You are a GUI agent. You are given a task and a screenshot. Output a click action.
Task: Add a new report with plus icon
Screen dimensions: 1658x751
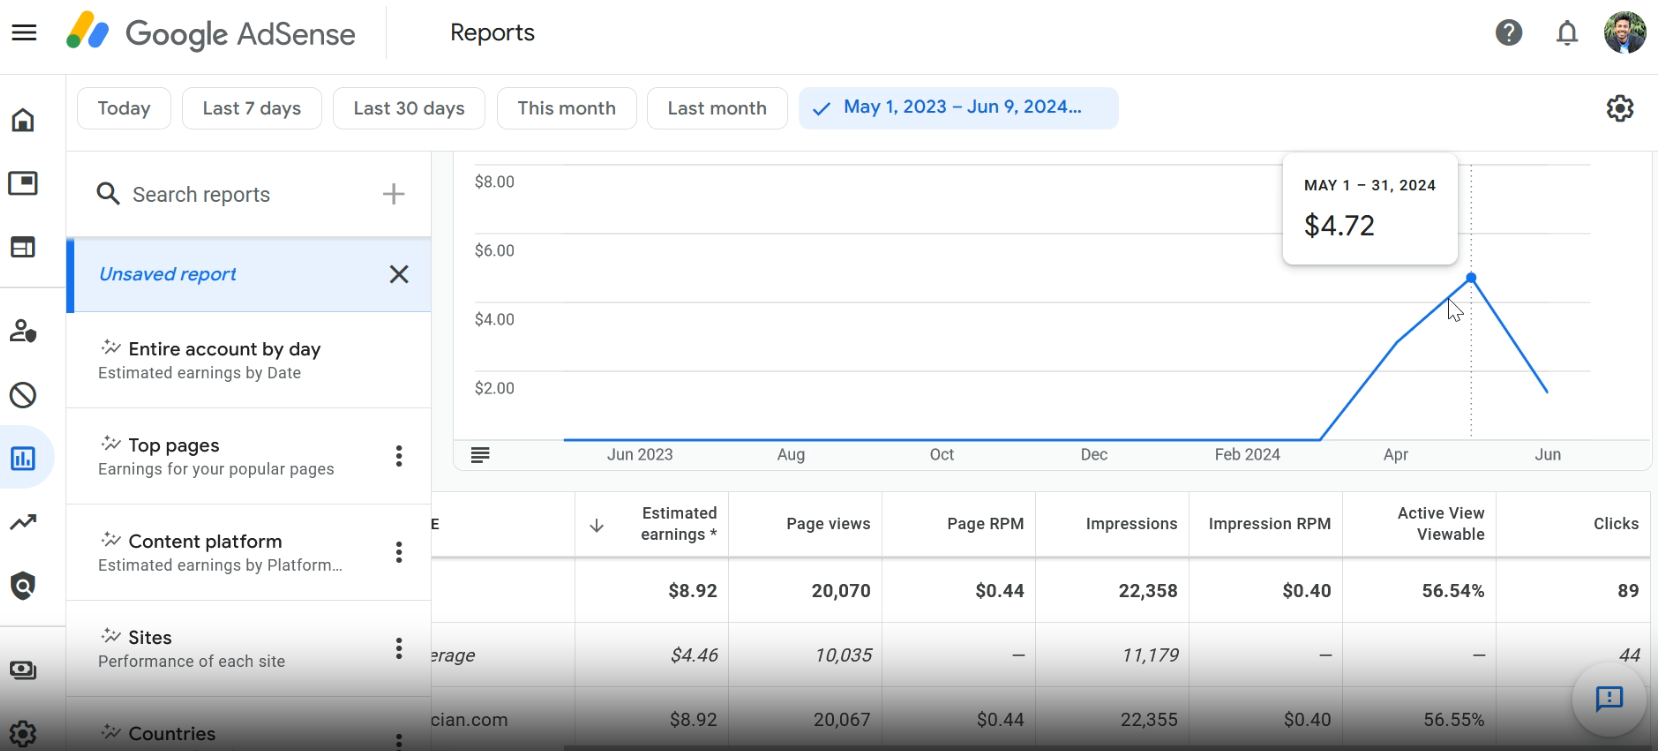pos(394,194)
